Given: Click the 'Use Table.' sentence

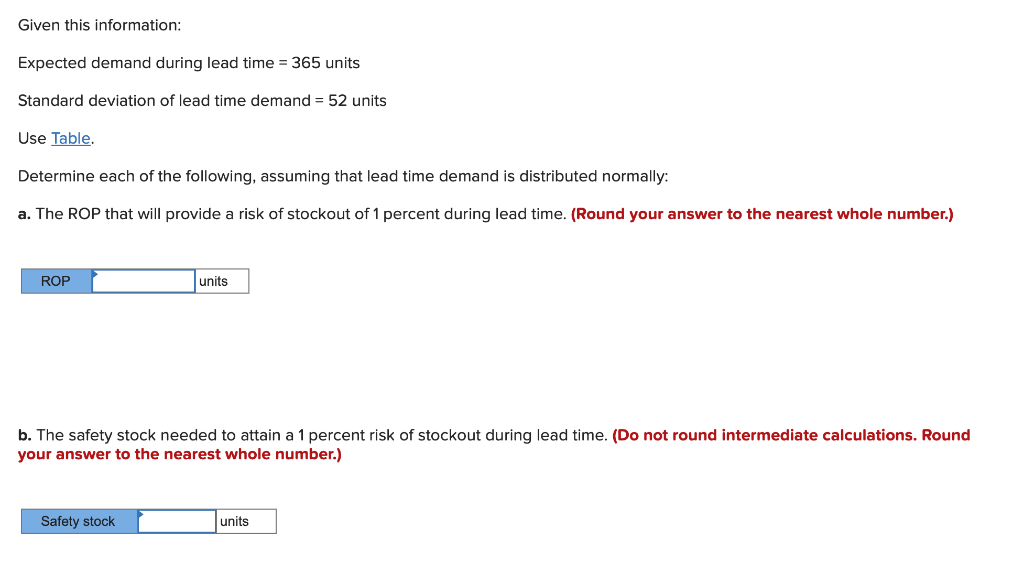Looking at the screenshot, I should click(x=52, y=138).
